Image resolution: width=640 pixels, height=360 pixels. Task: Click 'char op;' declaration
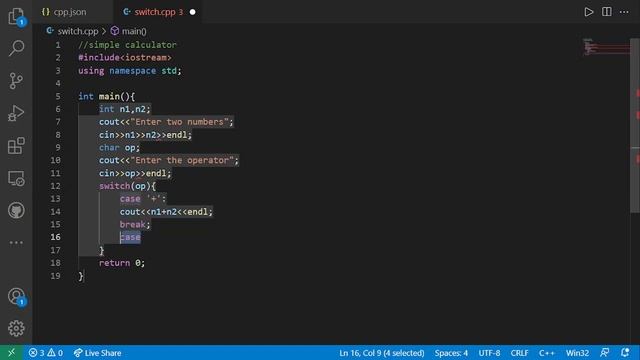point(119,147)
